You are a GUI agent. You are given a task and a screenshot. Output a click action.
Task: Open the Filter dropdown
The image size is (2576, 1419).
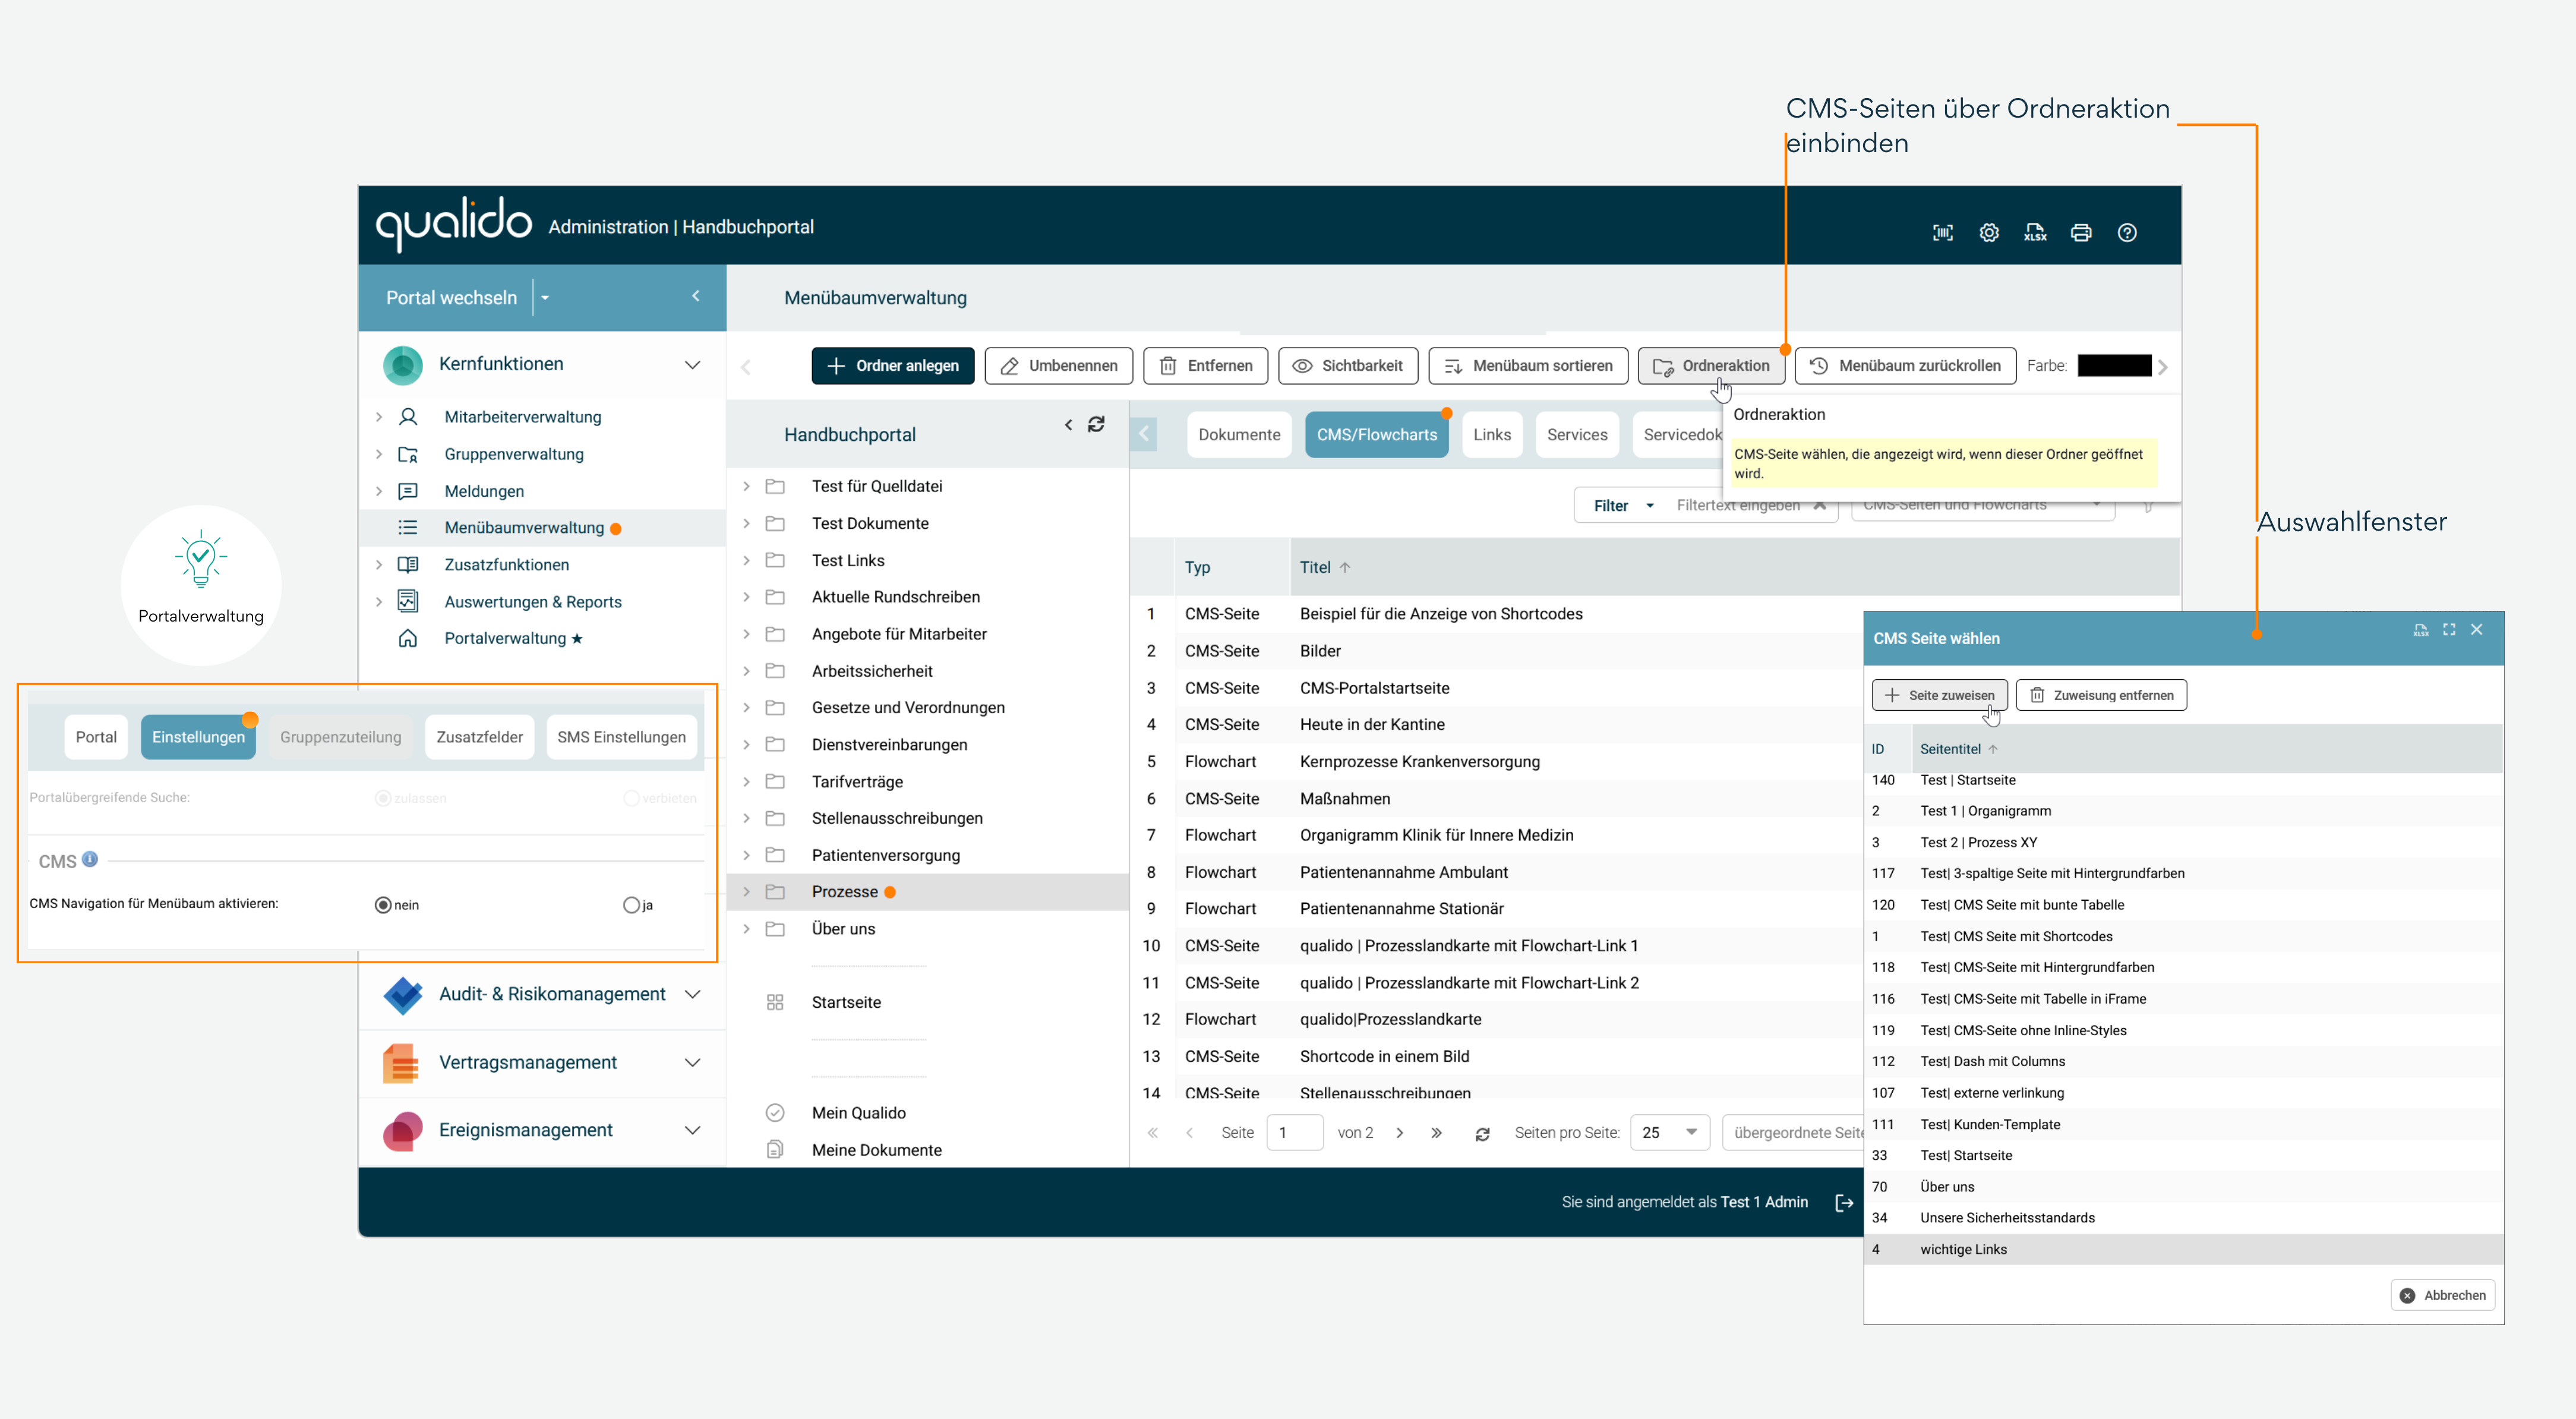(1623, 506)
